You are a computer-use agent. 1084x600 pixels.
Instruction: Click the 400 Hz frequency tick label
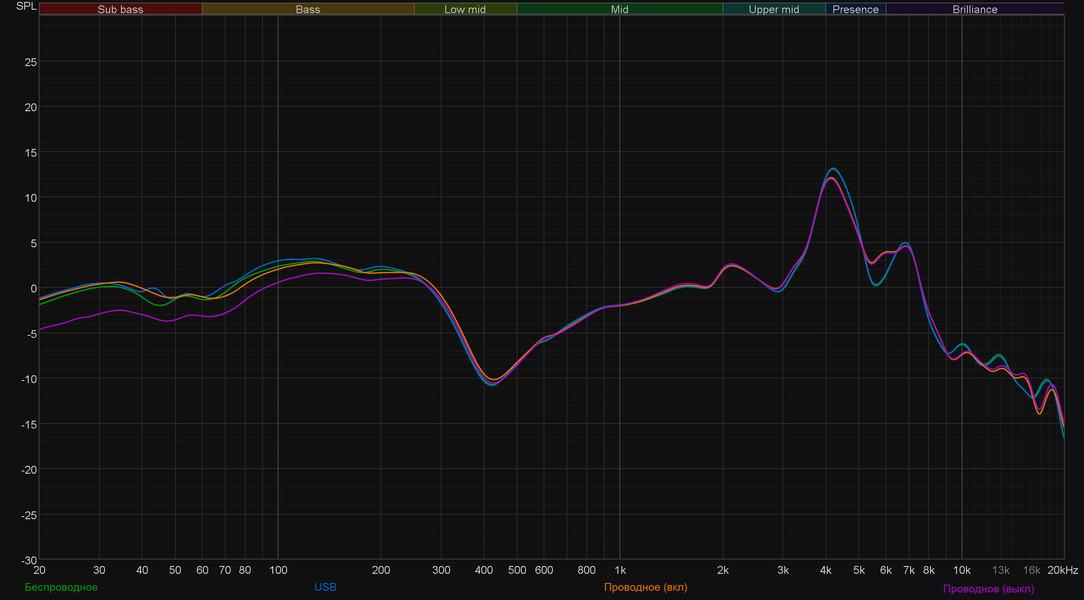[484, 570]
